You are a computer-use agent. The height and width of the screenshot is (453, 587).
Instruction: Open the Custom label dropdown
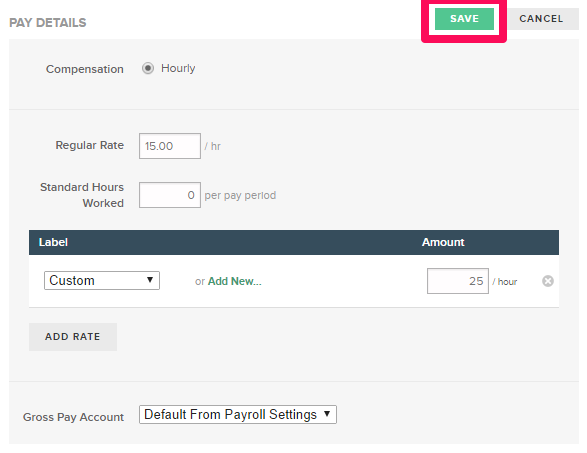(x=102, y=280)
